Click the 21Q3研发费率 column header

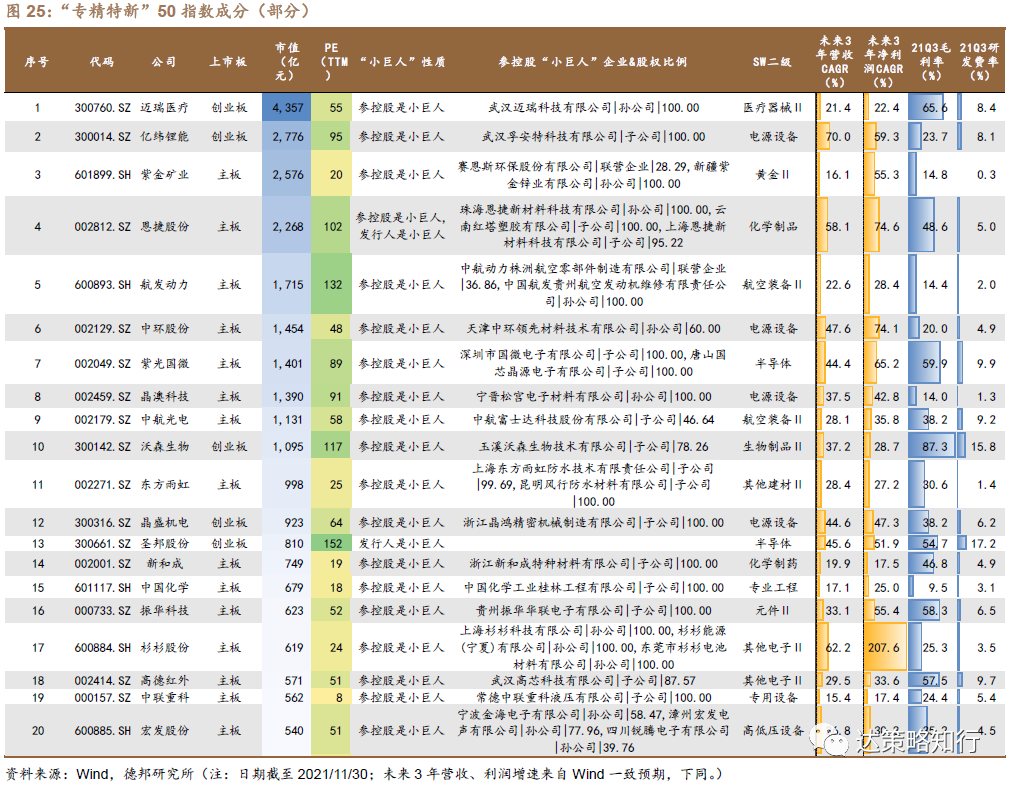pos(979,62)
